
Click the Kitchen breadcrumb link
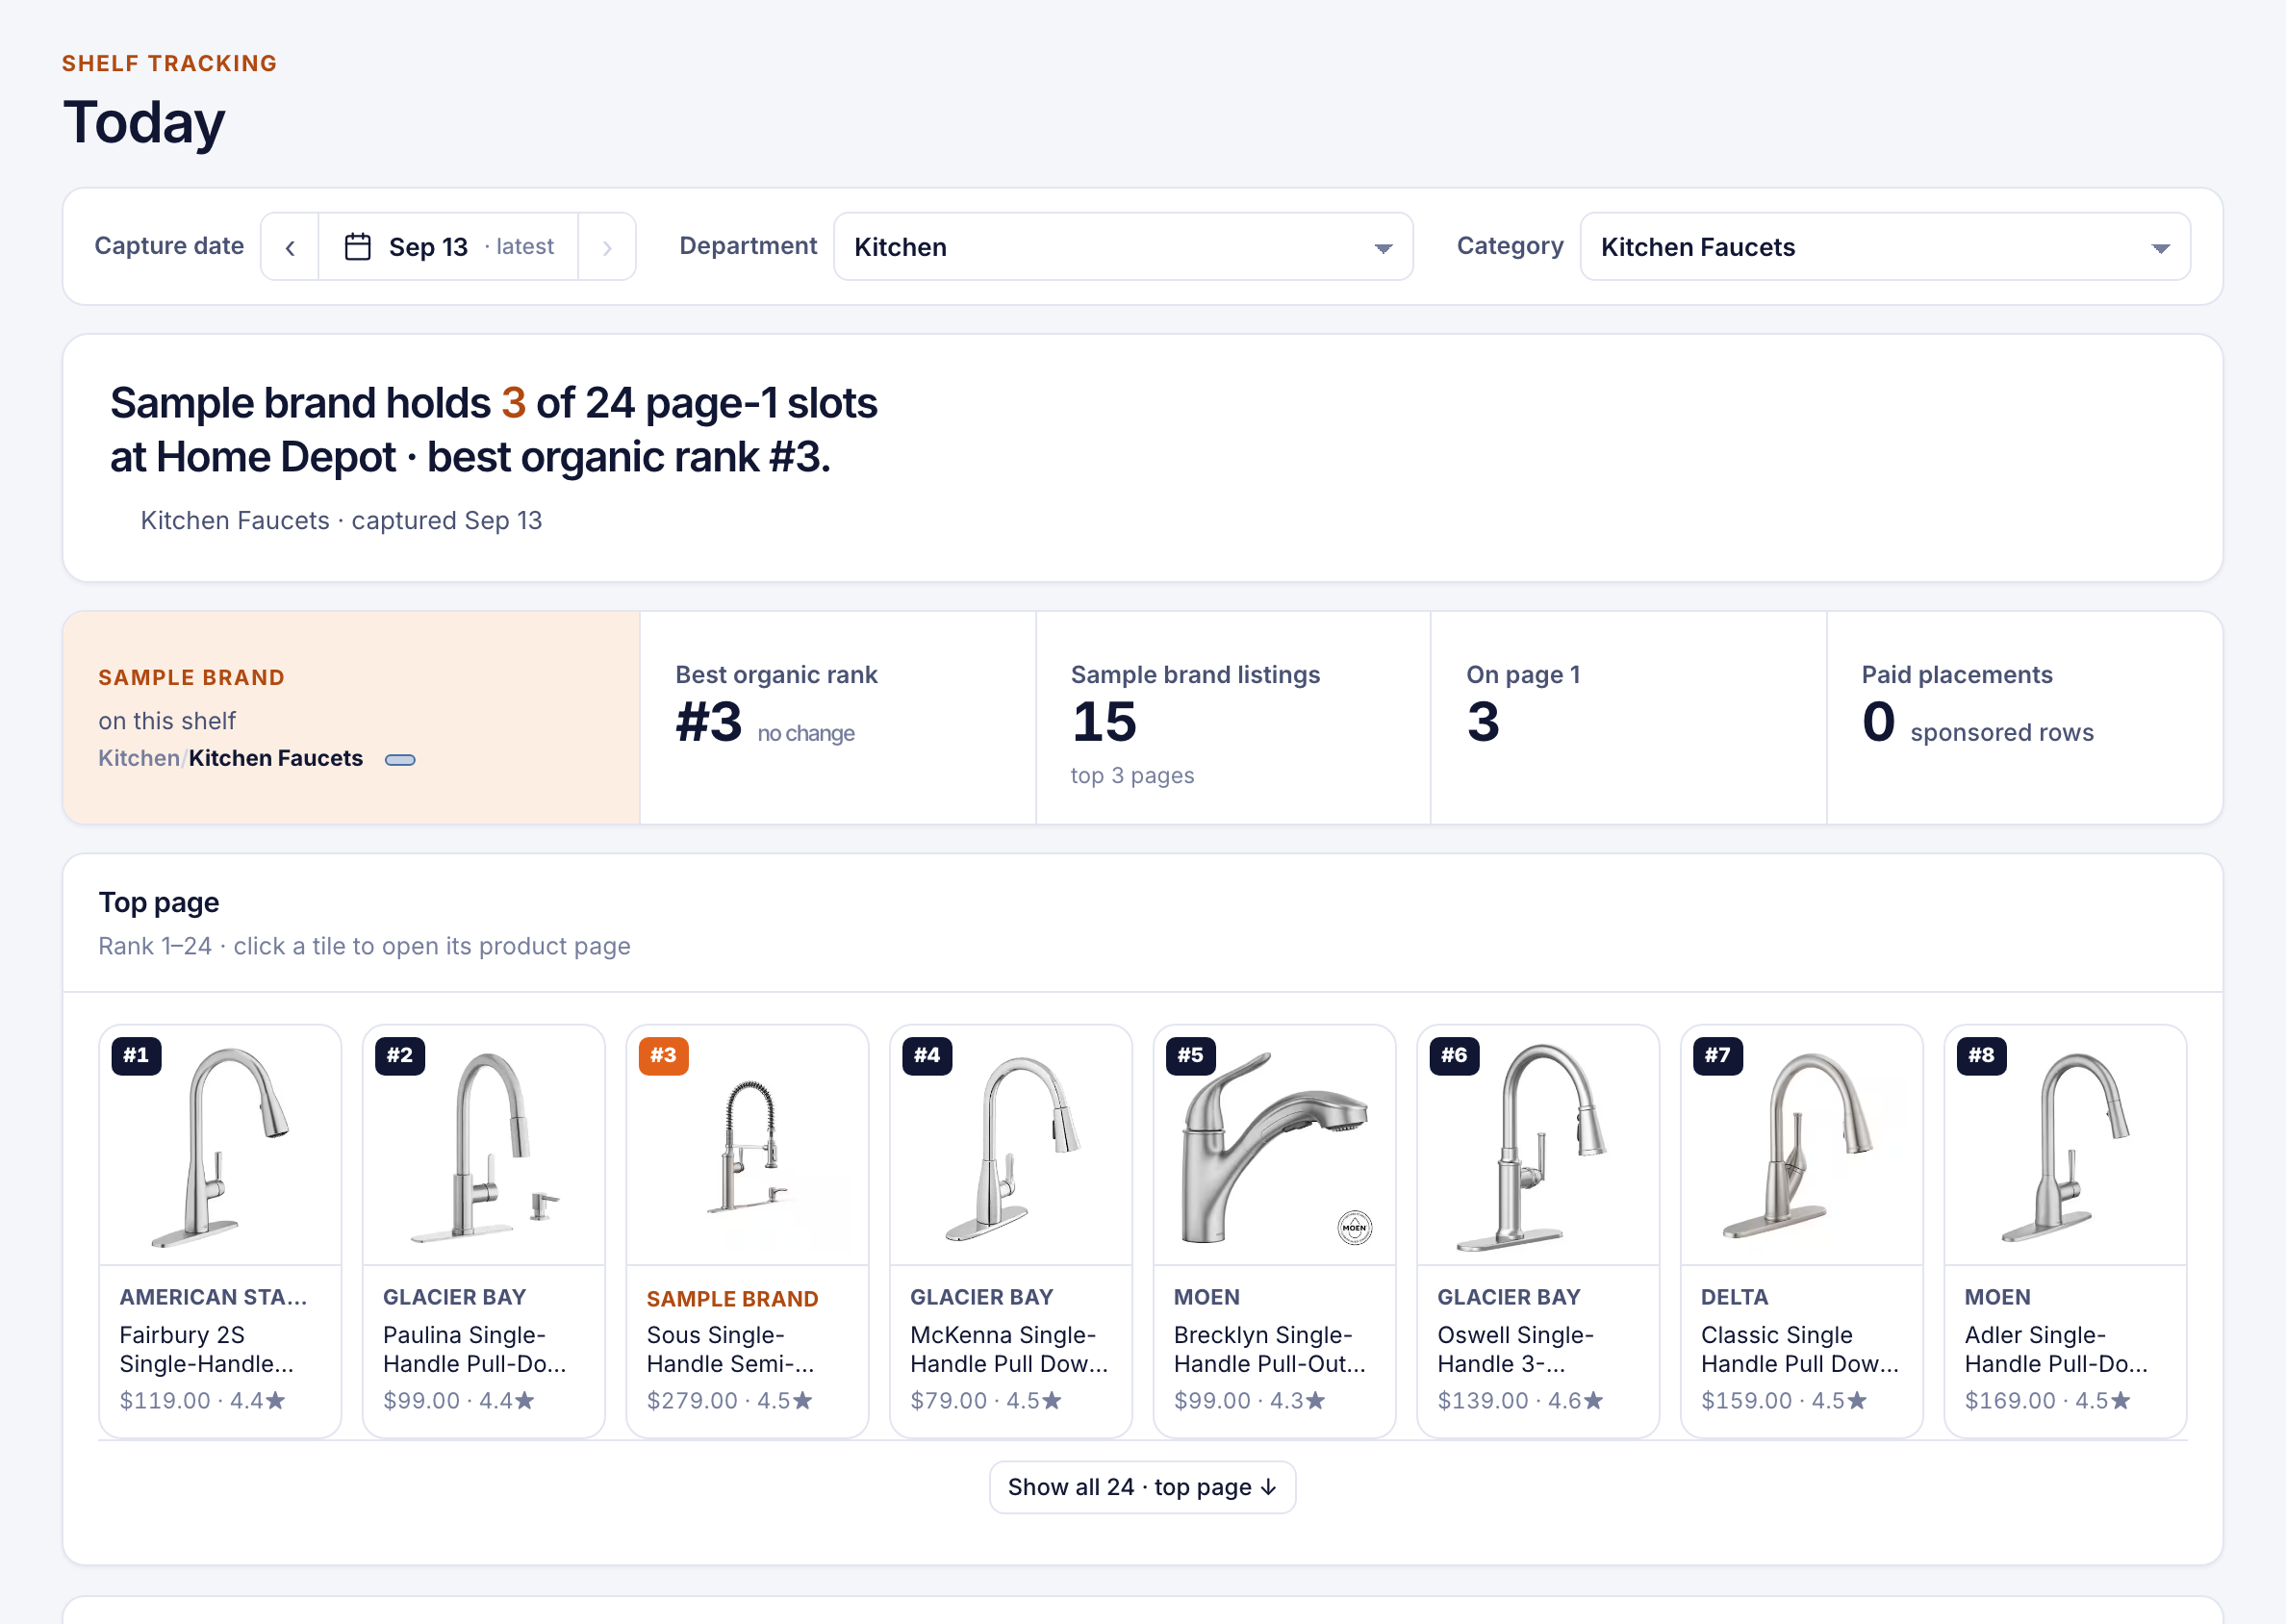click(138, 758)
